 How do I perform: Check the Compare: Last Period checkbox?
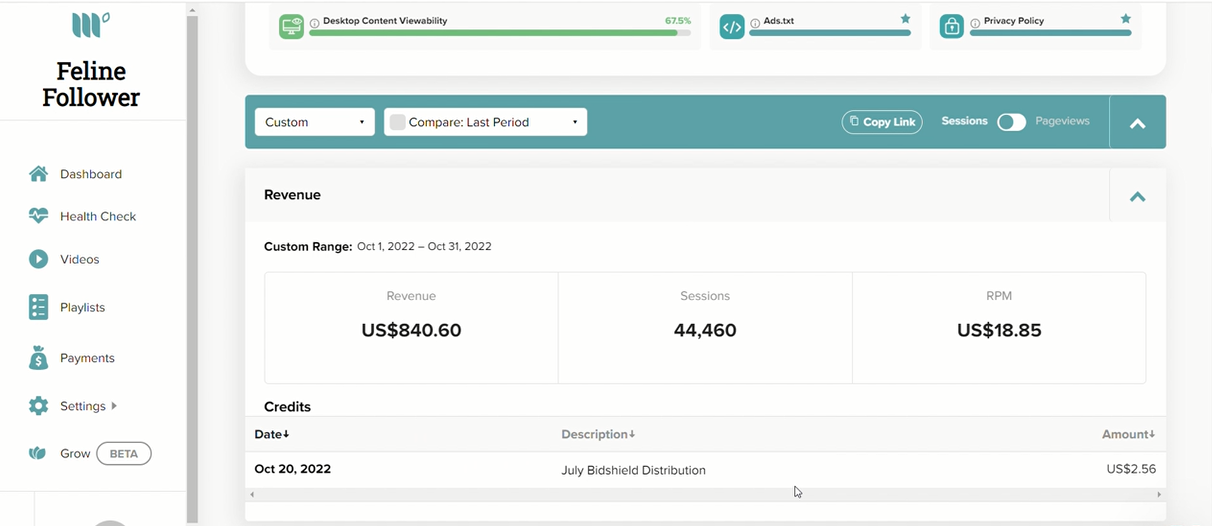click(x=397, y=122)
